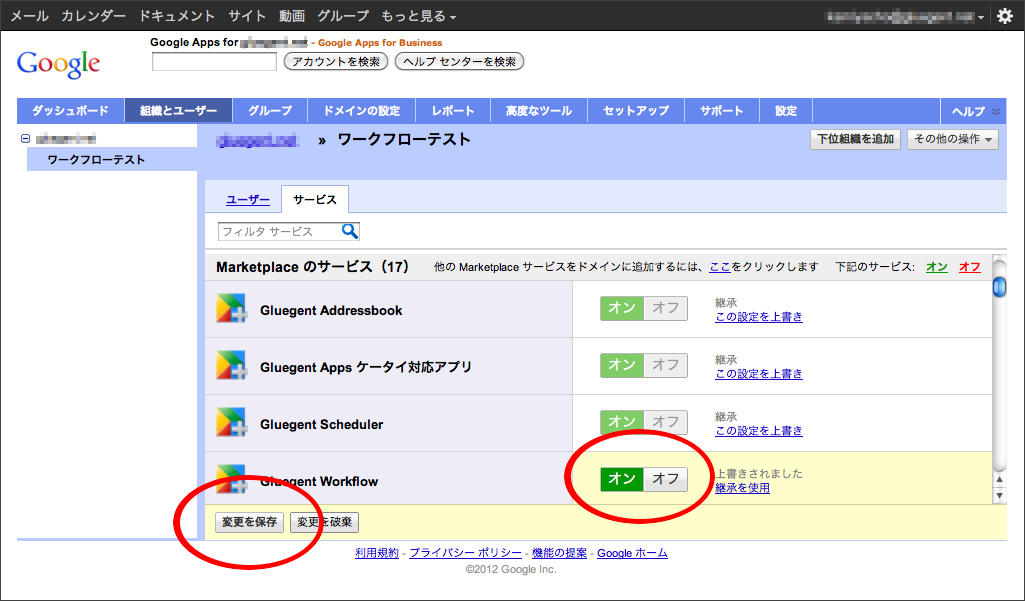Expand the ヘルプ menu in navigation bar
Image resolution: width=1025 pixels, height=601 pixels.
click(x=974, y=111)
